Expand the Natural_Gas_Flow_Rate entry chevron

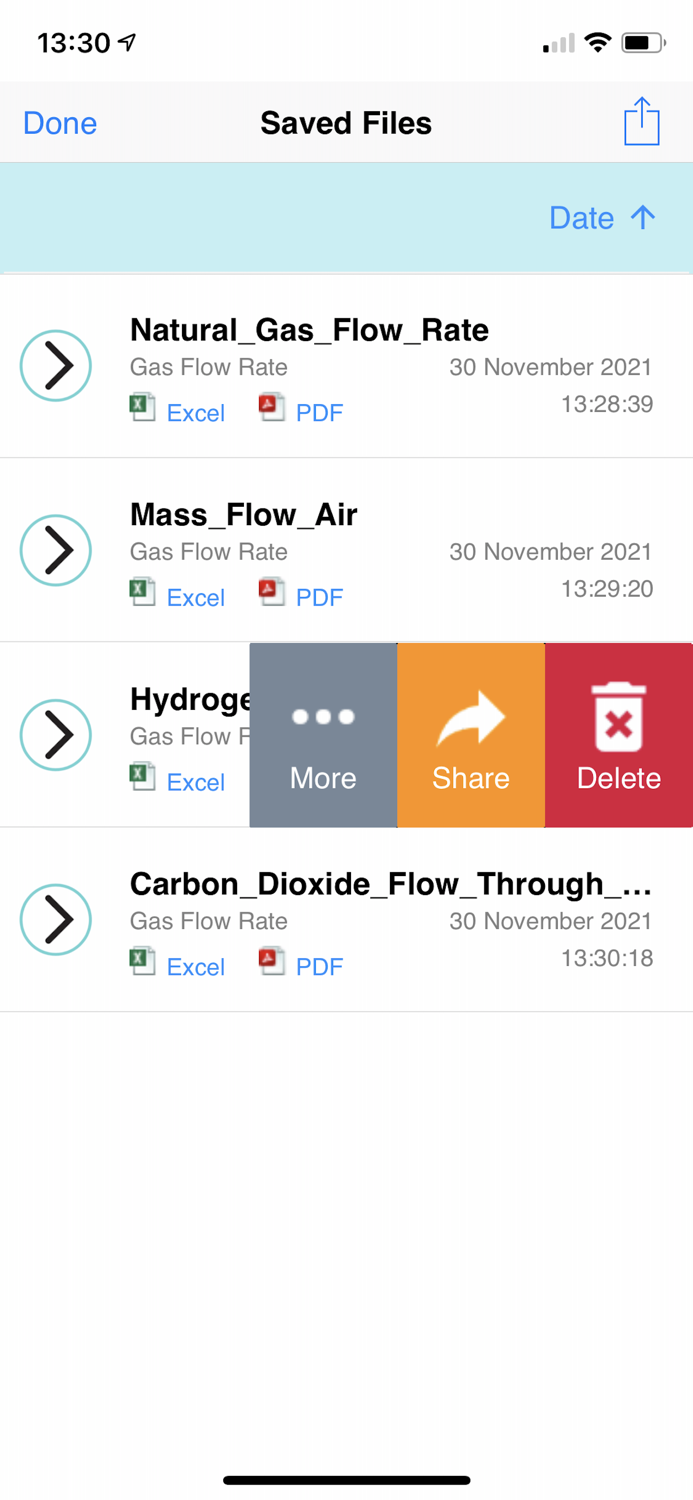(x=55, y=366)
